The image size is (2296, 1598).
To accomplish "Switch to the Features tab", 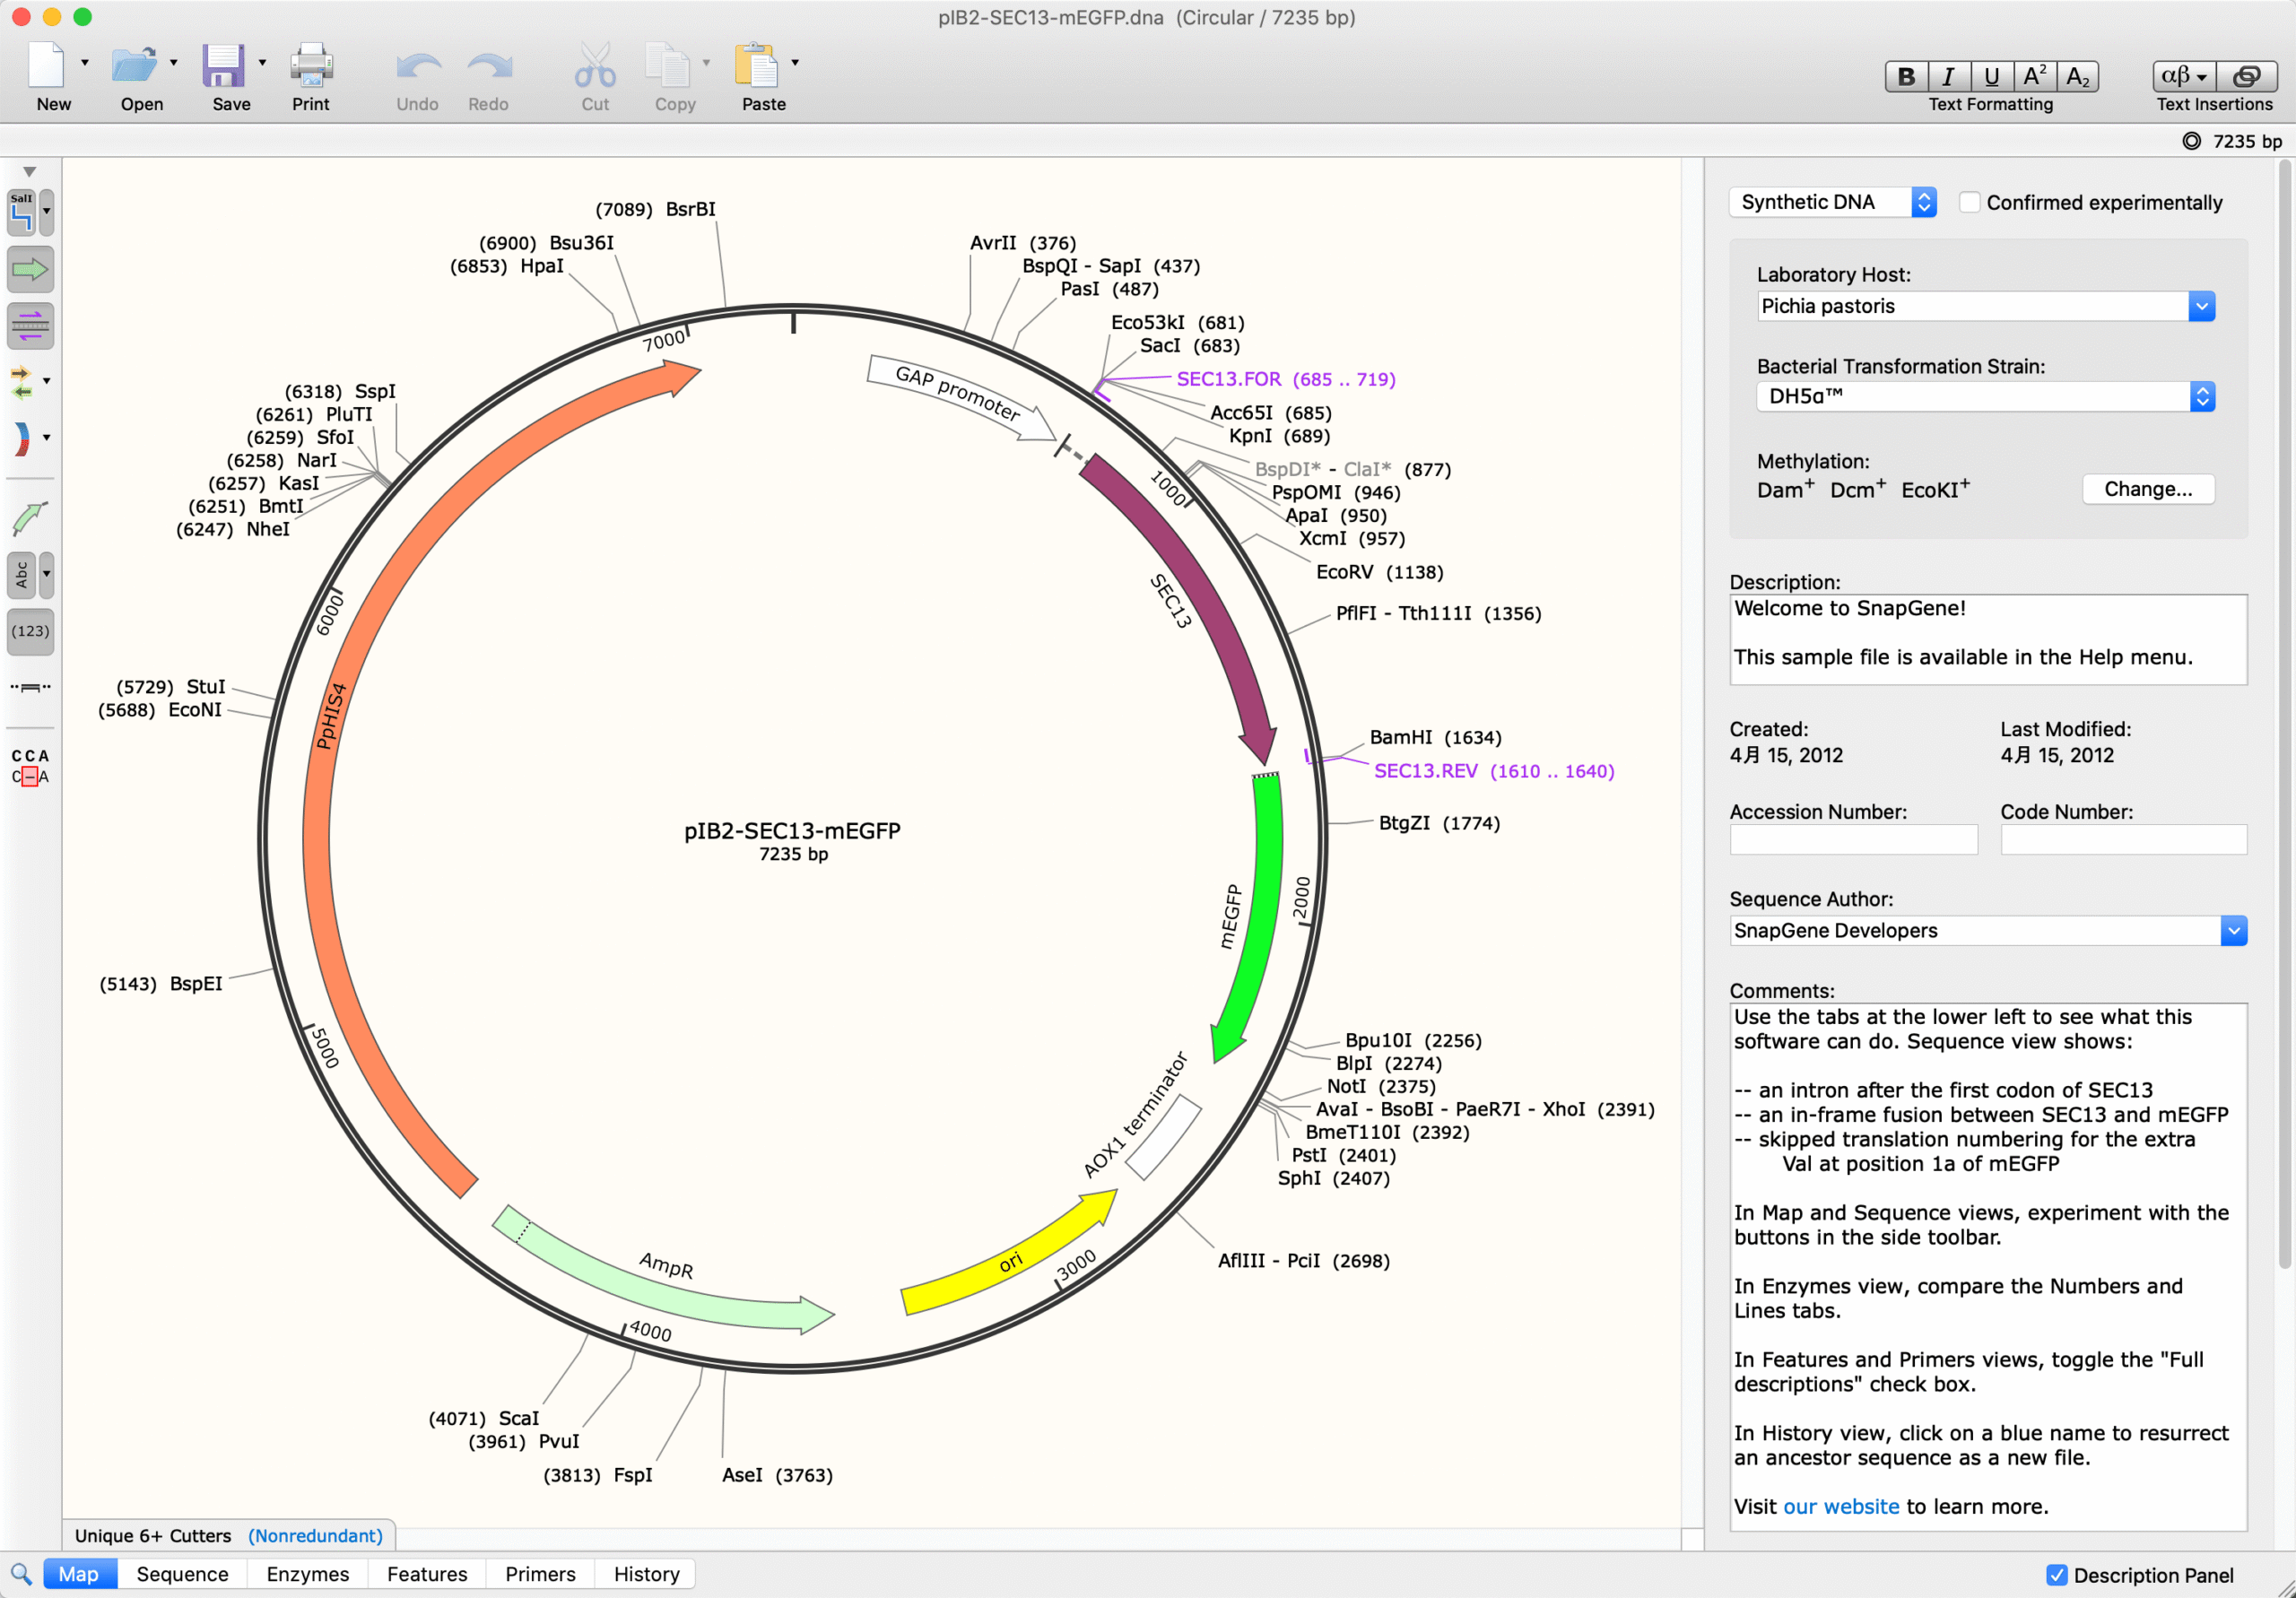I will [x=427, y=1573].
